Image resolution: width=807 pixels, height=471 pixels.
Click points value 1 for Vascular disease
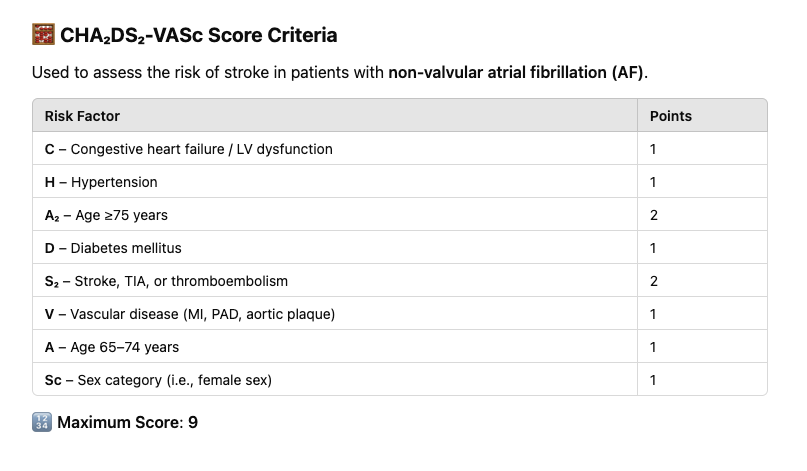click(653, 314)
